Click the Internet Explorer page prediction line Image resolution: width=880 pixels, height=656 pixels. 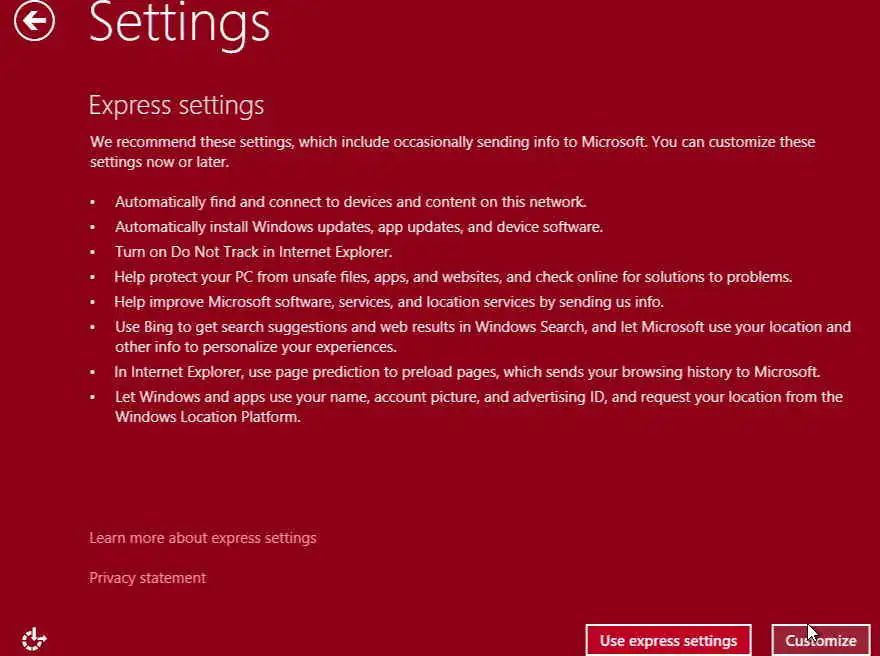pos(467,372)
